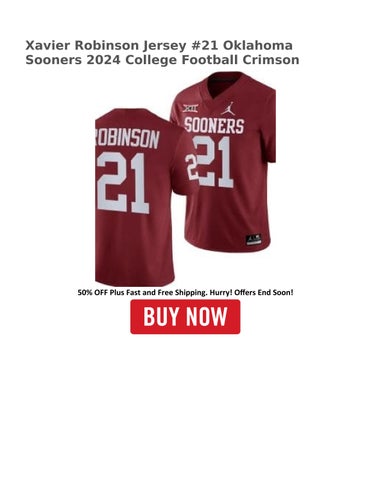Viewport: 371px width, 480px height.
Task: Click the word BUY on the red button
Action: point(162,316)
